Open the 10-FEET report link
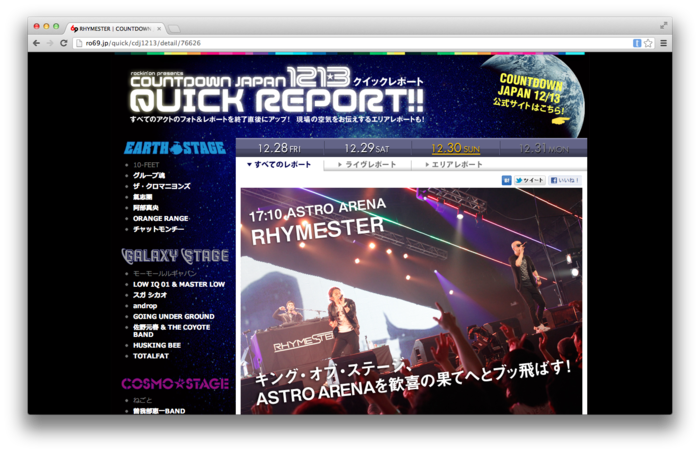This screenshot has height=453, width=700. pyautogui.click(x=146, y=165)
